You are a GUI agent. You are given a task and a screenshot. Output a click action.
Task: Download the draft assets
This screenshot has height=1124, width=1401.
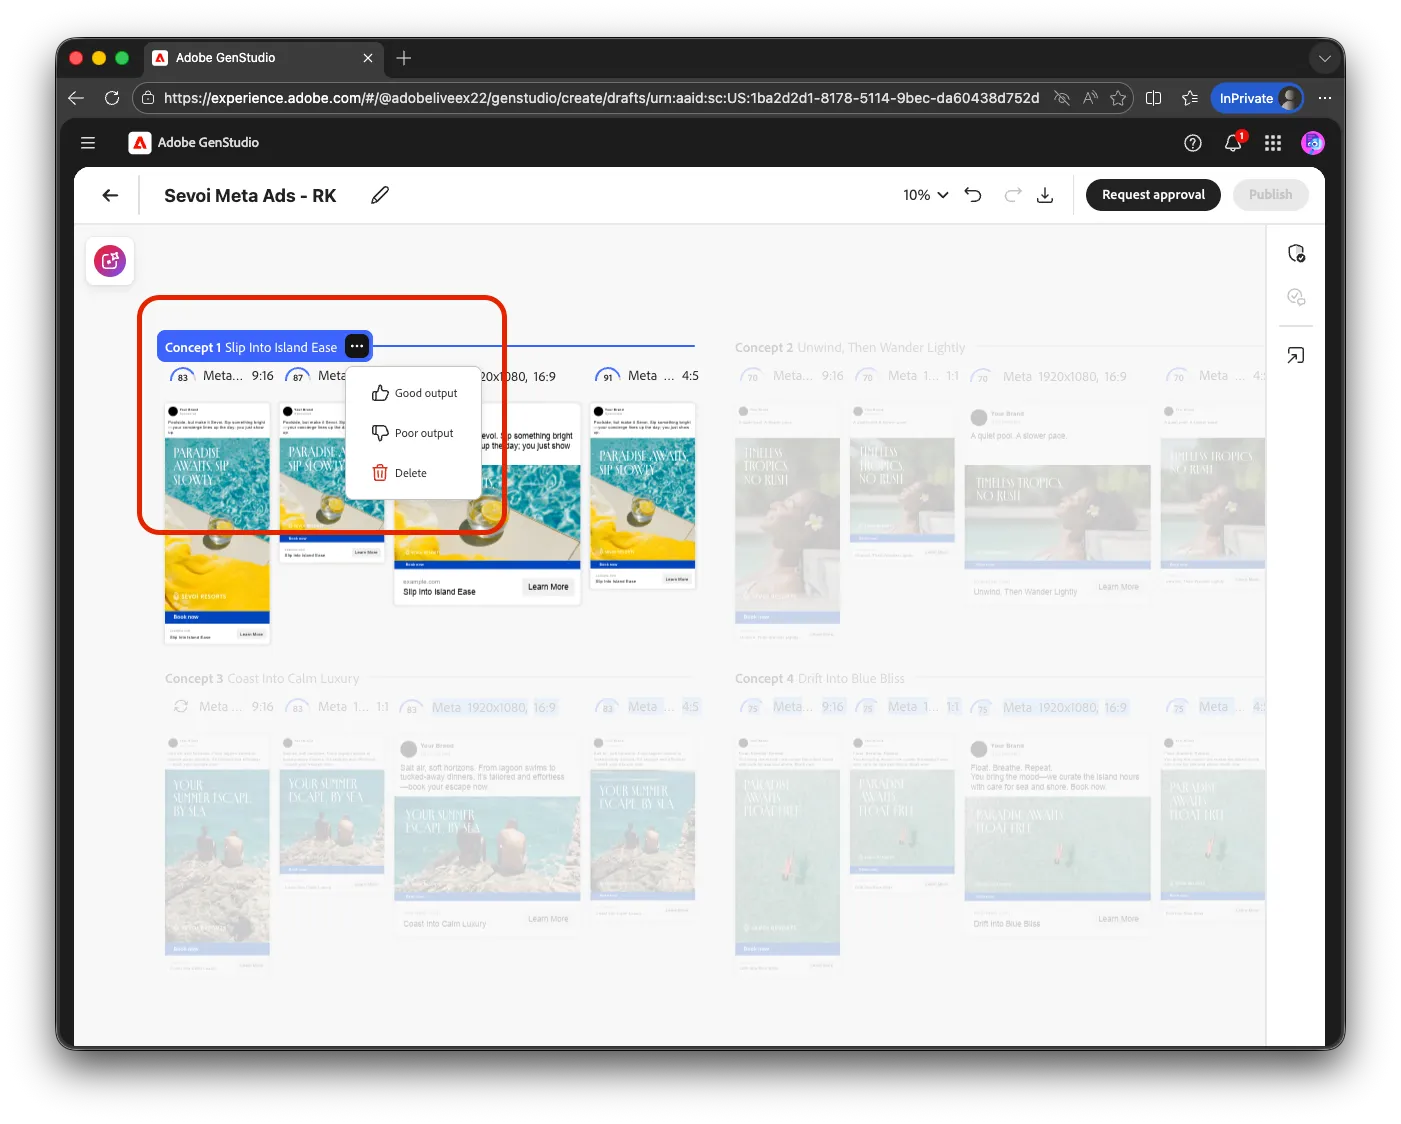1045,195
